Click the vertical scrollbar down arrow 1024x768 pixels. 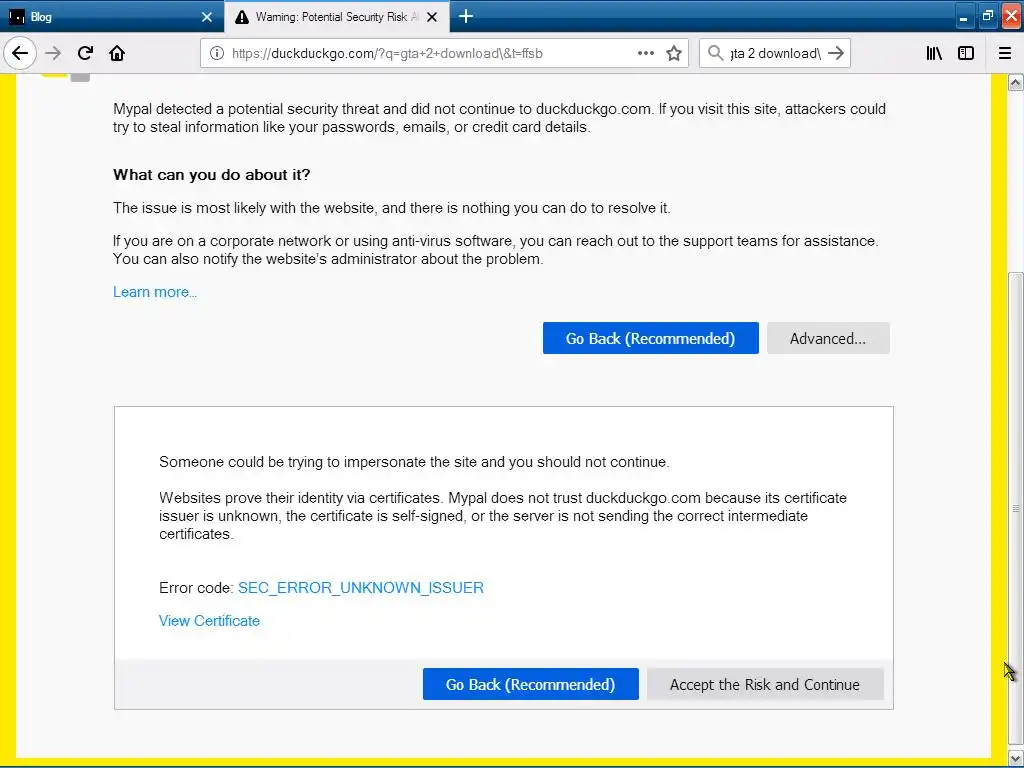[1016, 758]
